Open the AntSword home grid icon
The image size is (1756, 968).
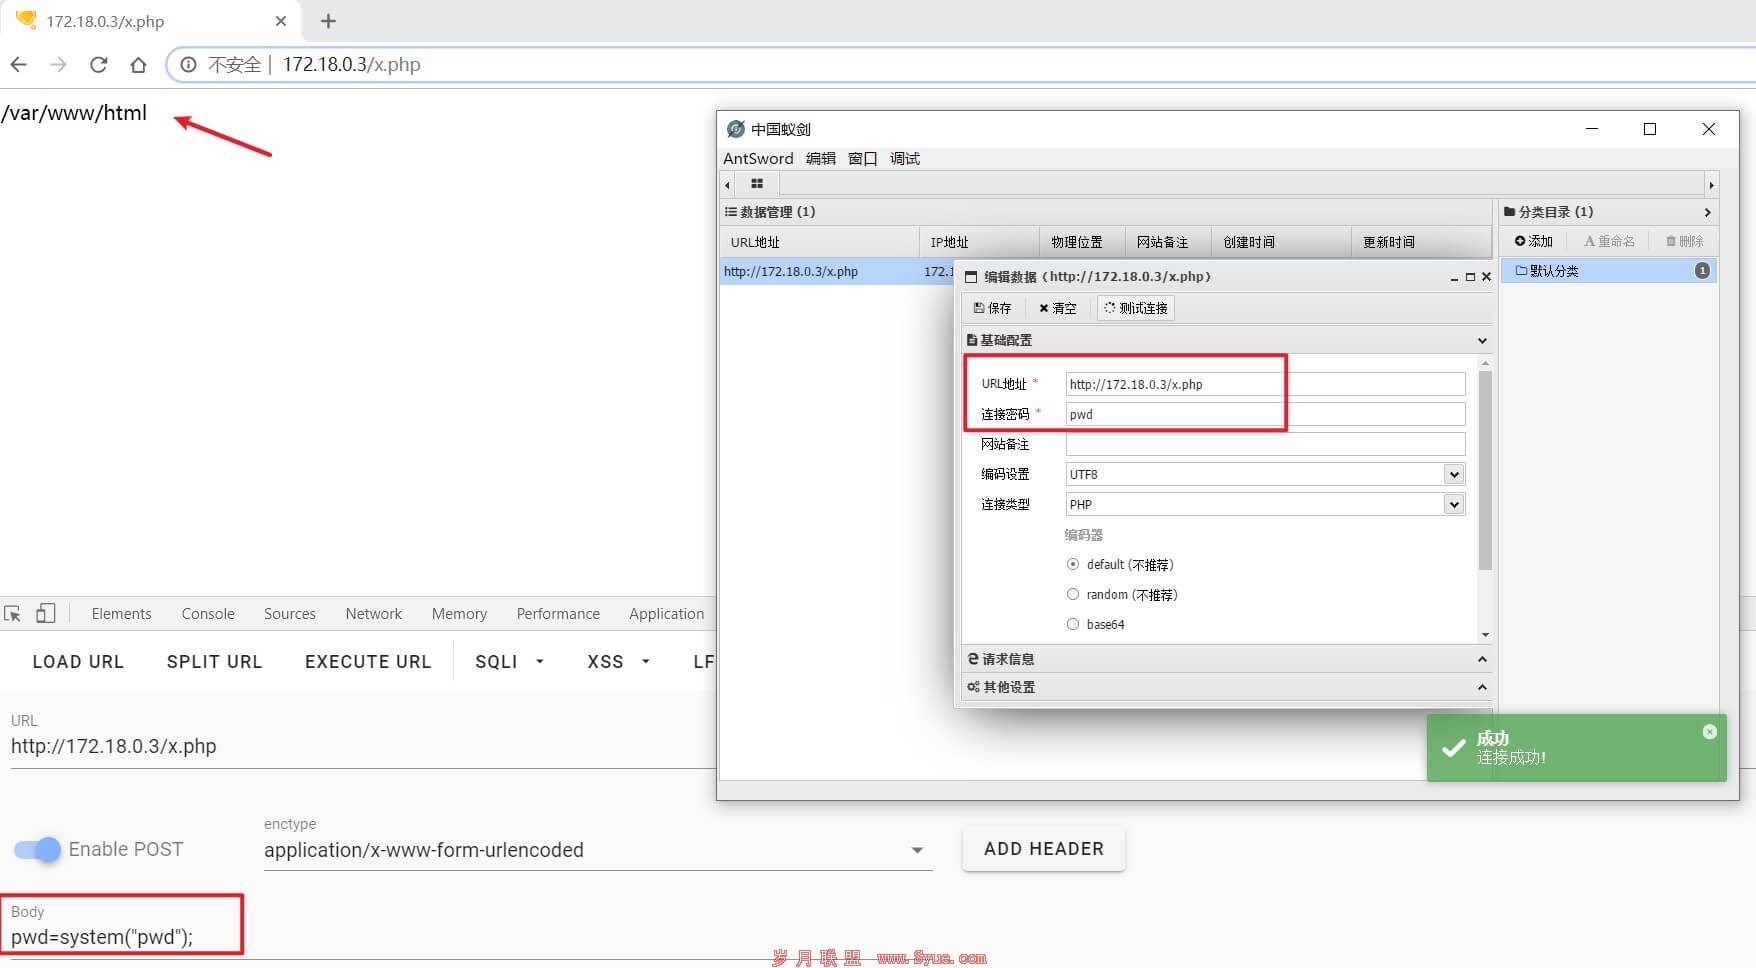click(x=757, y=184)
